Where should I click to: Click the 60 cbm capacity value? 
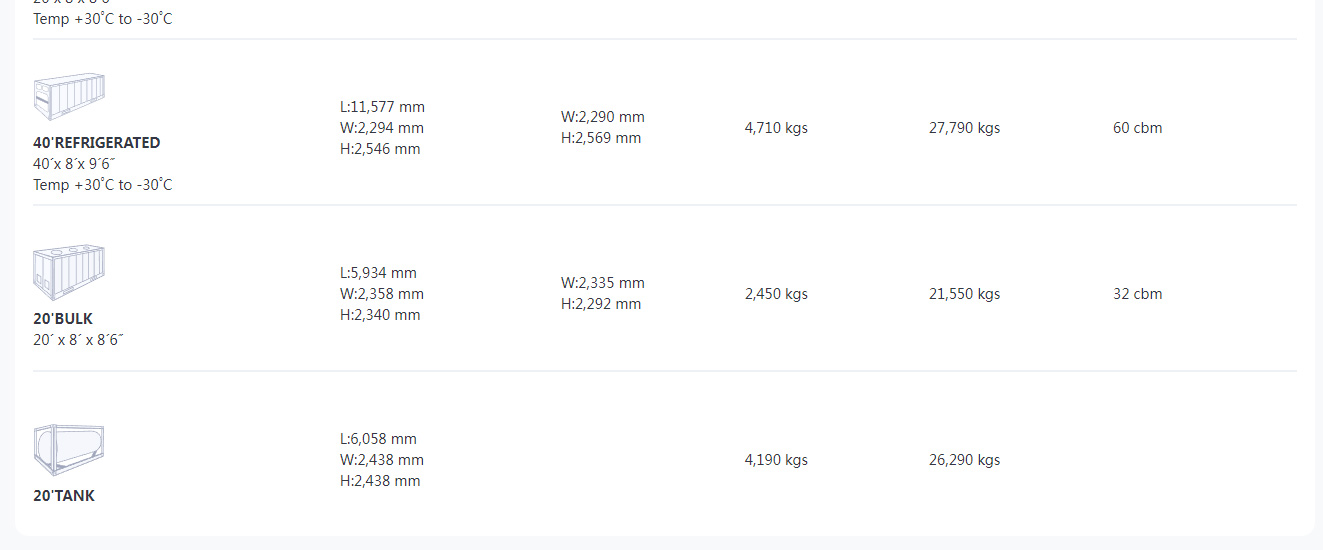coord(1137,128)
